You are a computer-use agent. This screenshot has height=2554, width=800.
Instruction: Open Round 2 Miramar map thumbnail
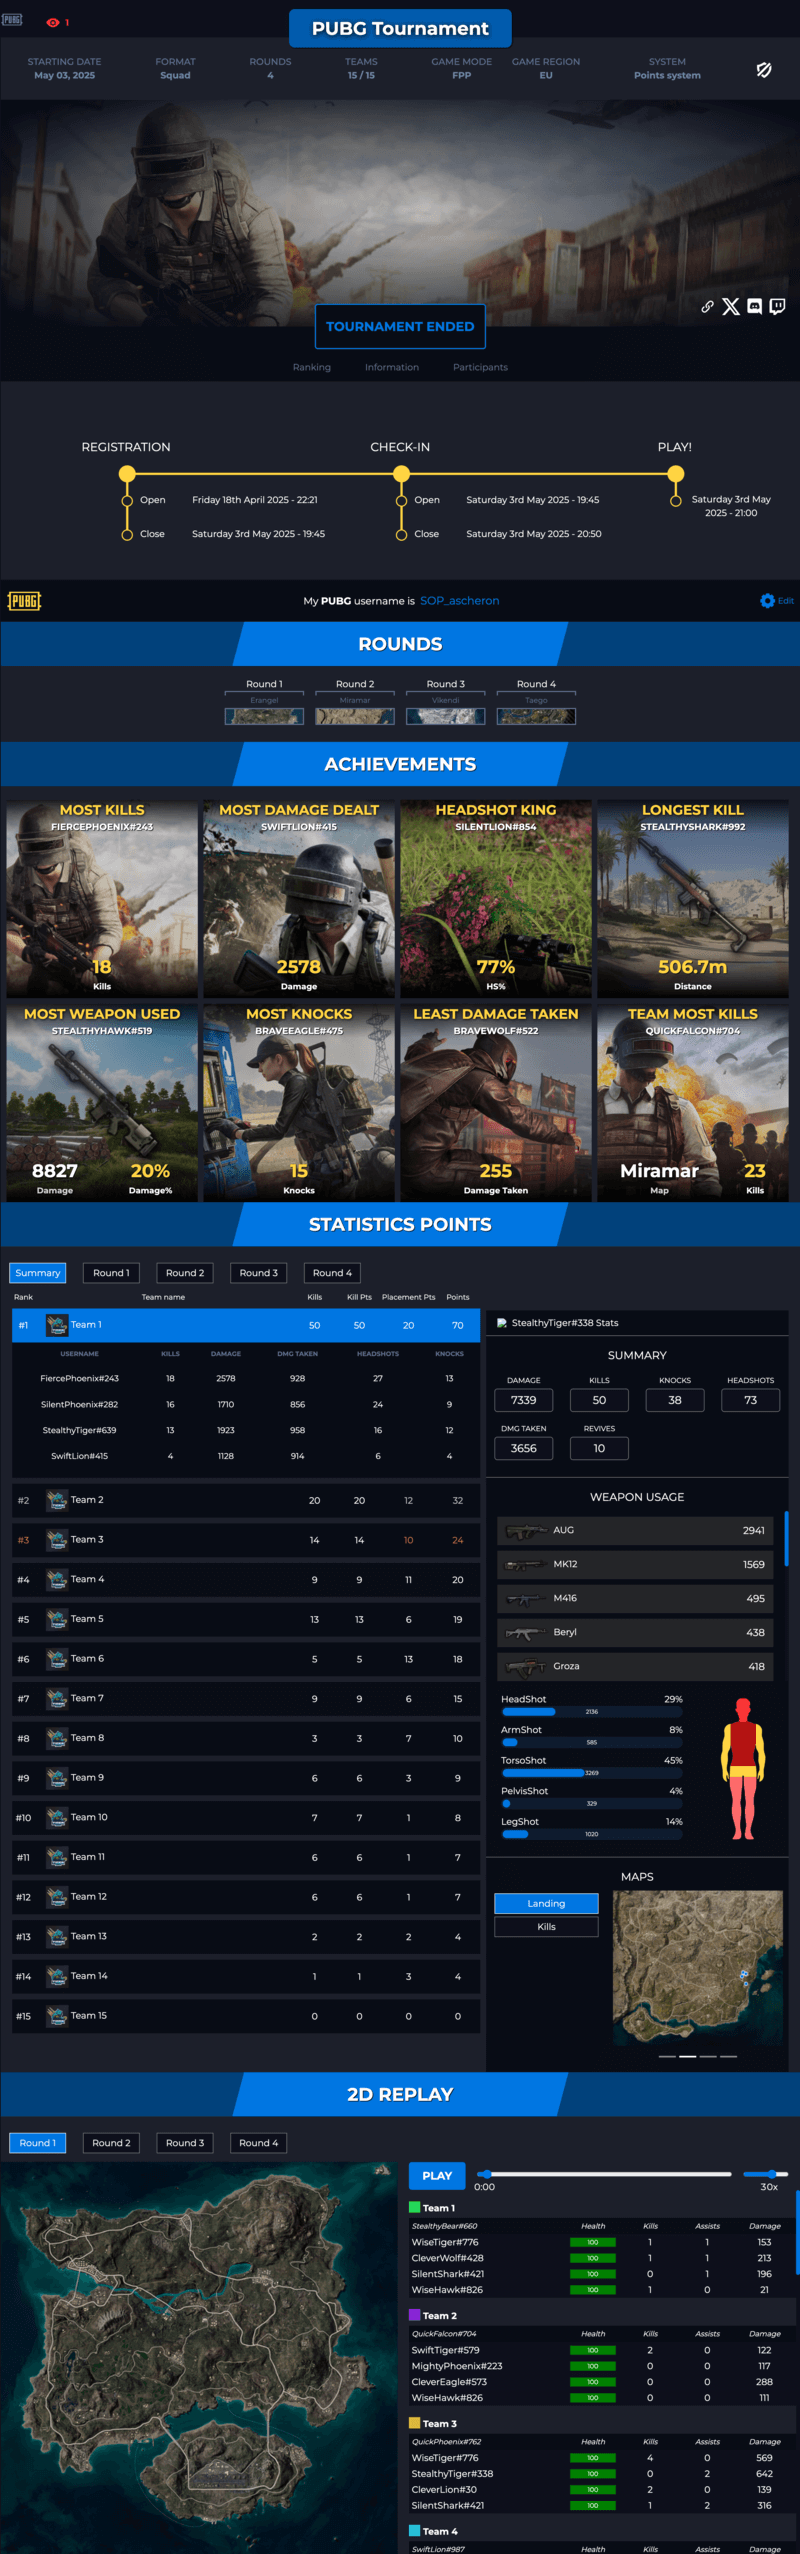pos(355,716)
